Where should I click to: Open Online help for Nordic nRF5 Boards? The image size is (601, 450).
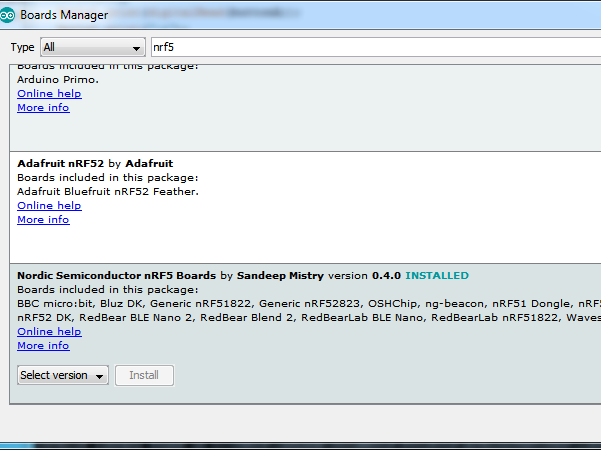(x=49, y=332)
